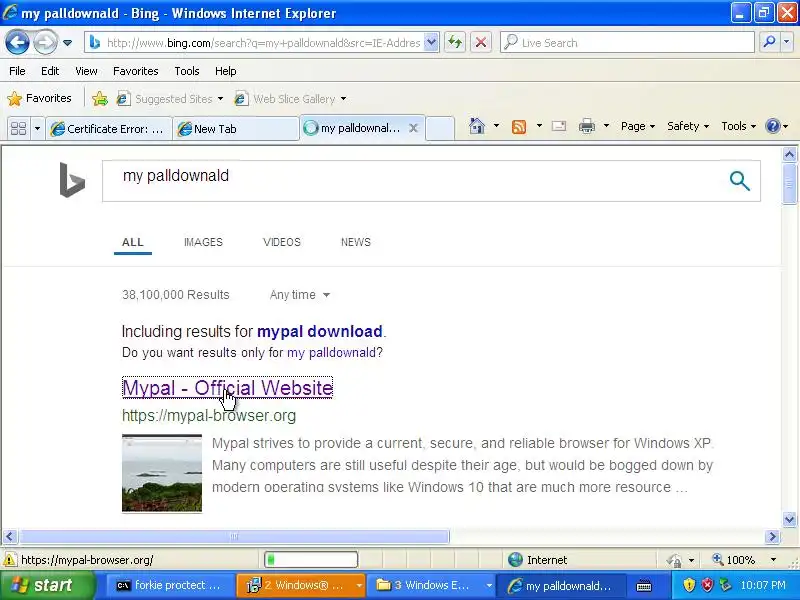The height and width of the screenshot is (600, 800).
Task: Click the Bing search magnifier icon
Action: [739, 181]
